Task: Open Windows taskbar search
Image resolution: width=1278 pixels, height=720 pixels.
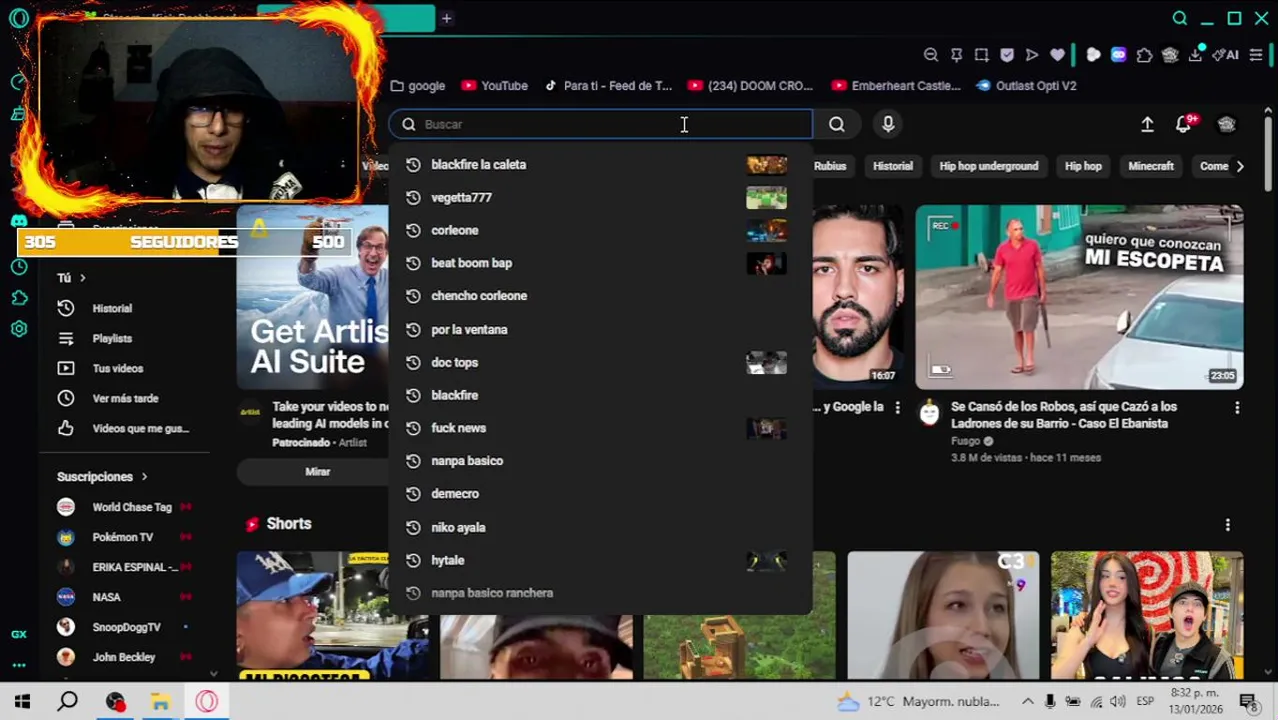Action: [67, 701]
